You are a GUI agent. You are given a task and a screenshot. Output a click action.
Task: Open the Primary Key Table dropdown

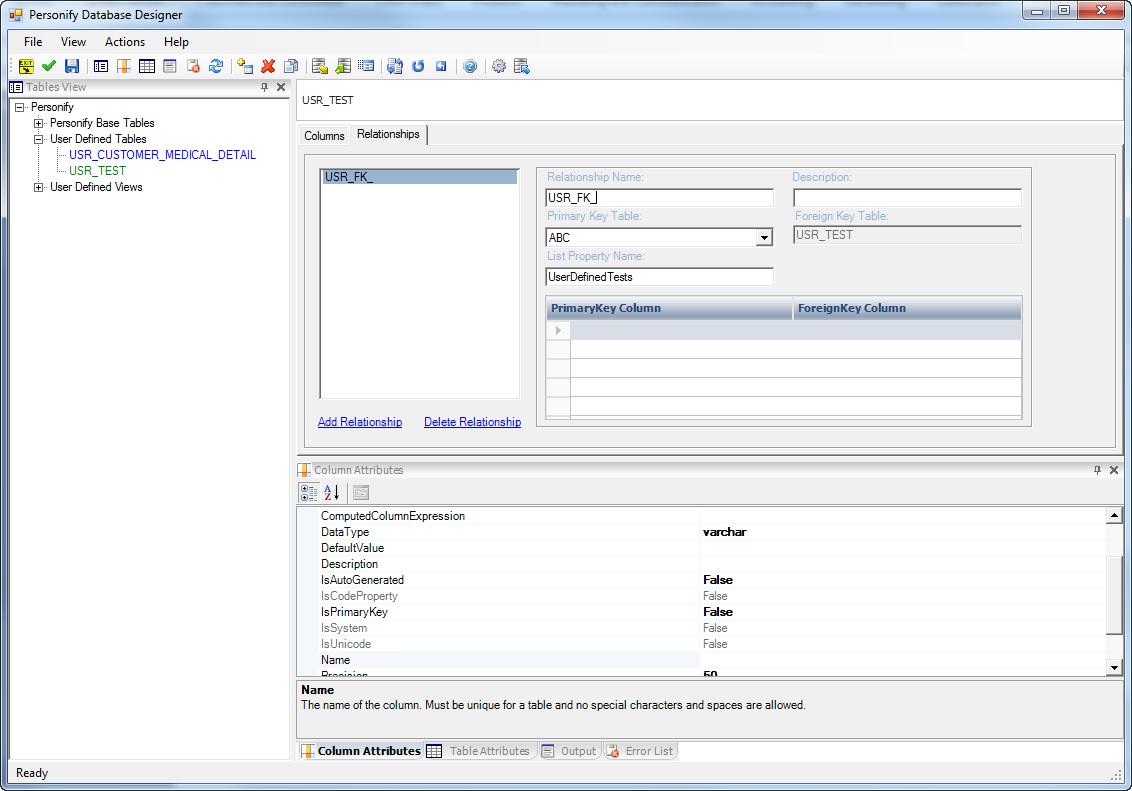764,238
